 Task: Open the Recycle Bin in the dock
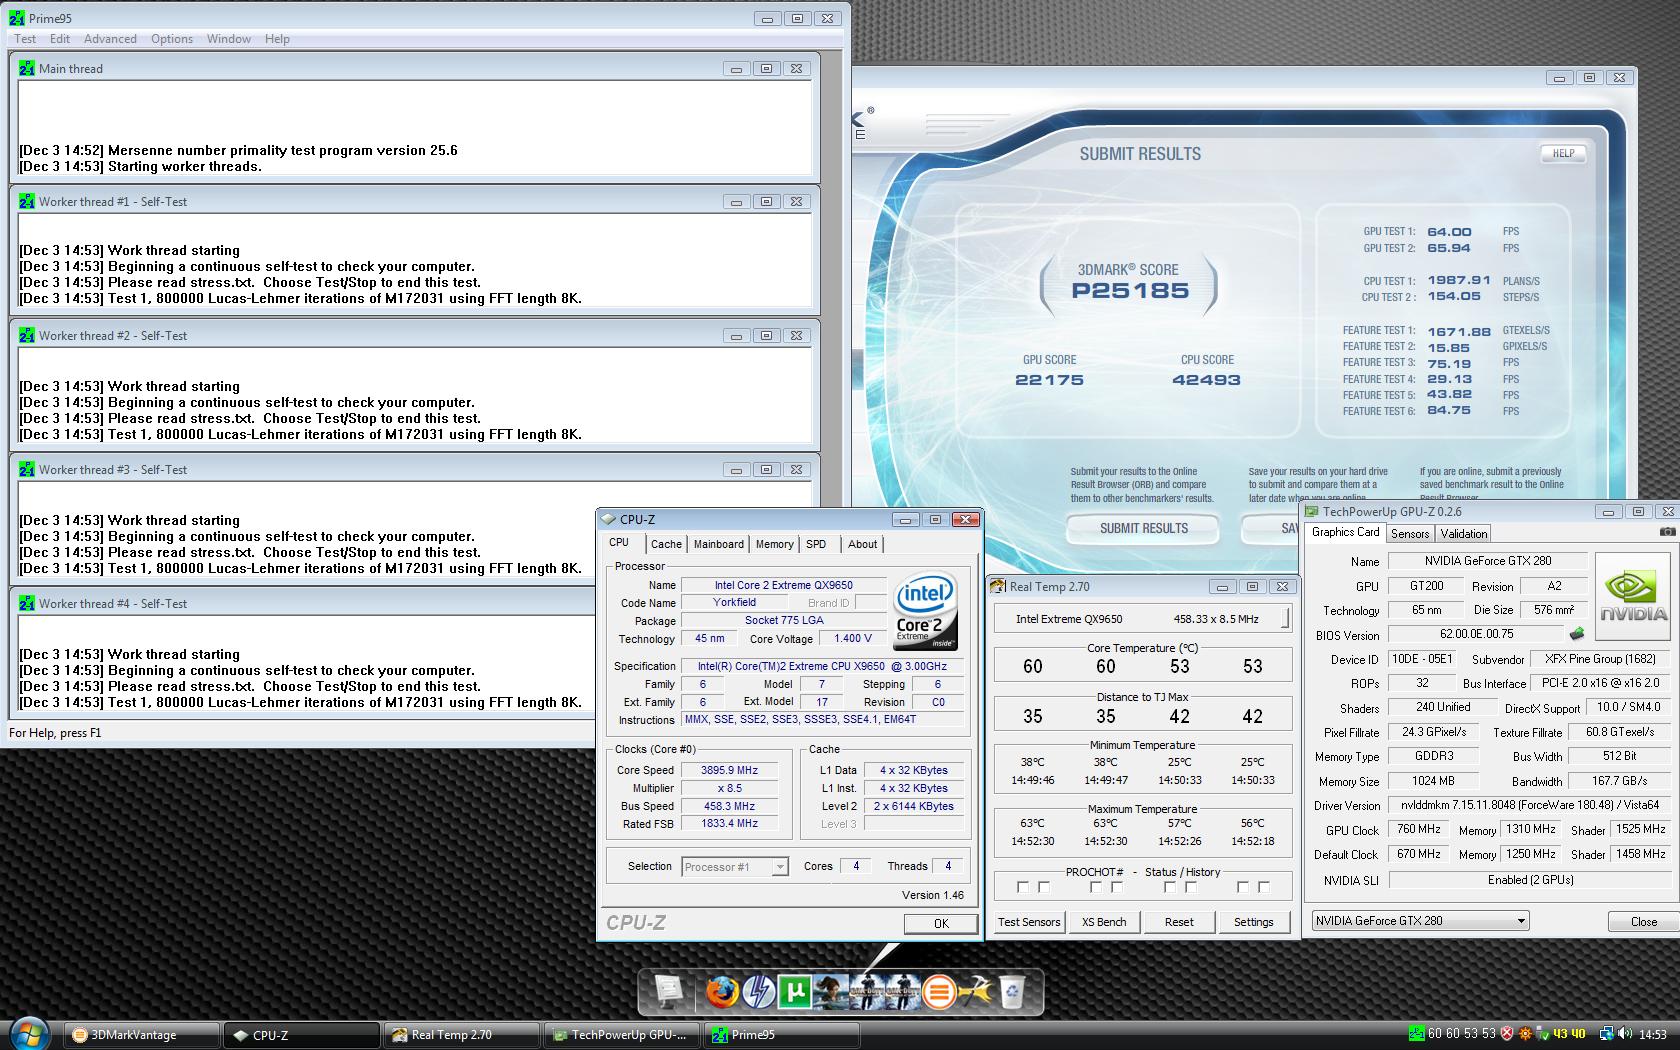coord(1012,992)
